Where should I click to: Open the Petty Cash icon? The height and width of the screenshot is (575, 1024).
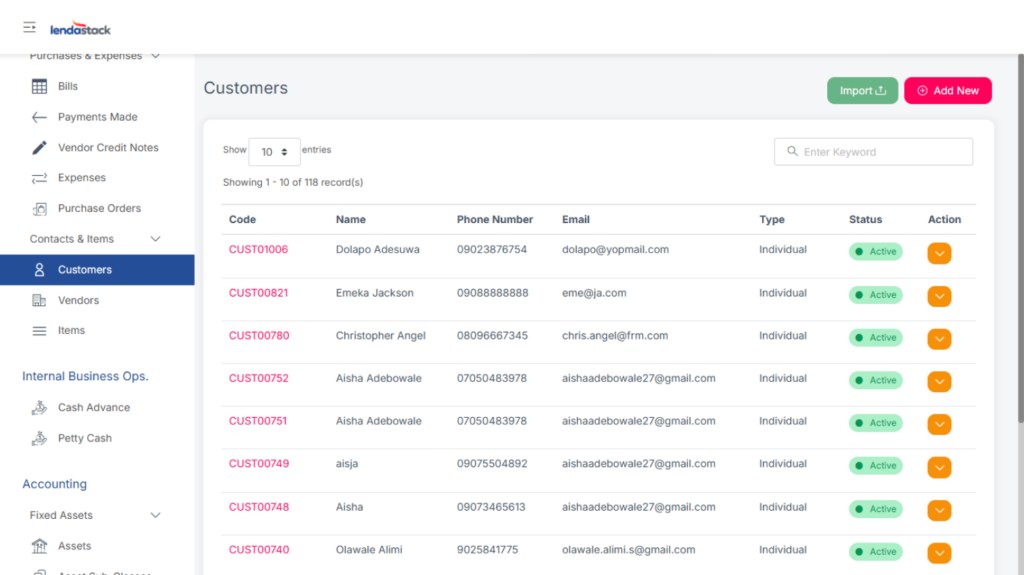click(x=40, y=438)
